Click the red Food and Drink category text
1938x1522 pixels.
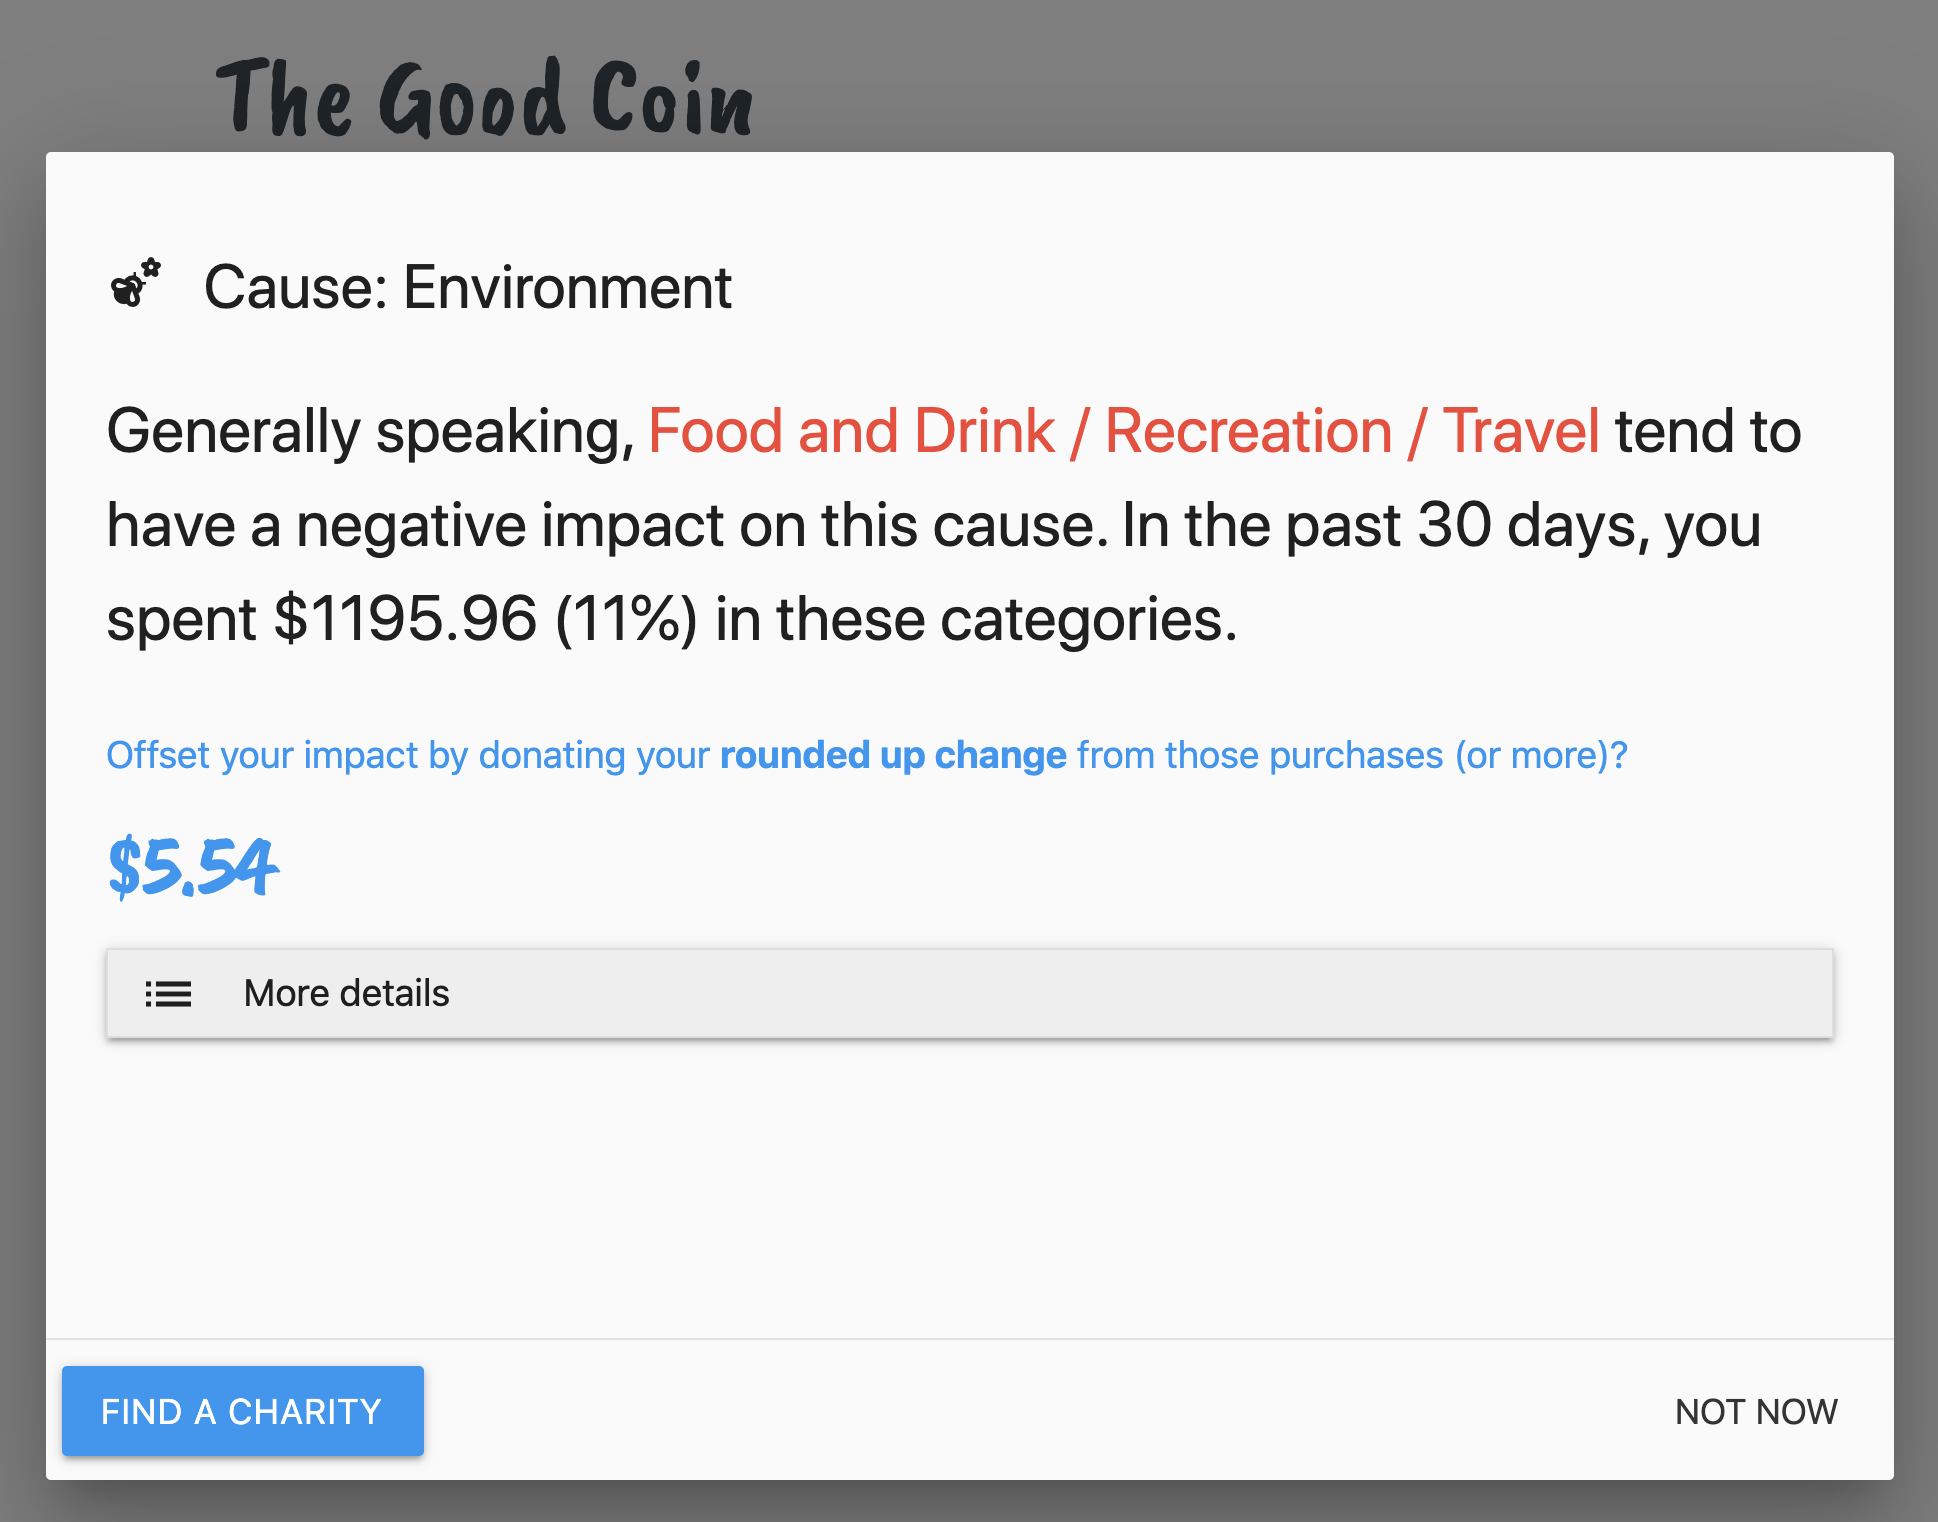click(x=852, y=432)
